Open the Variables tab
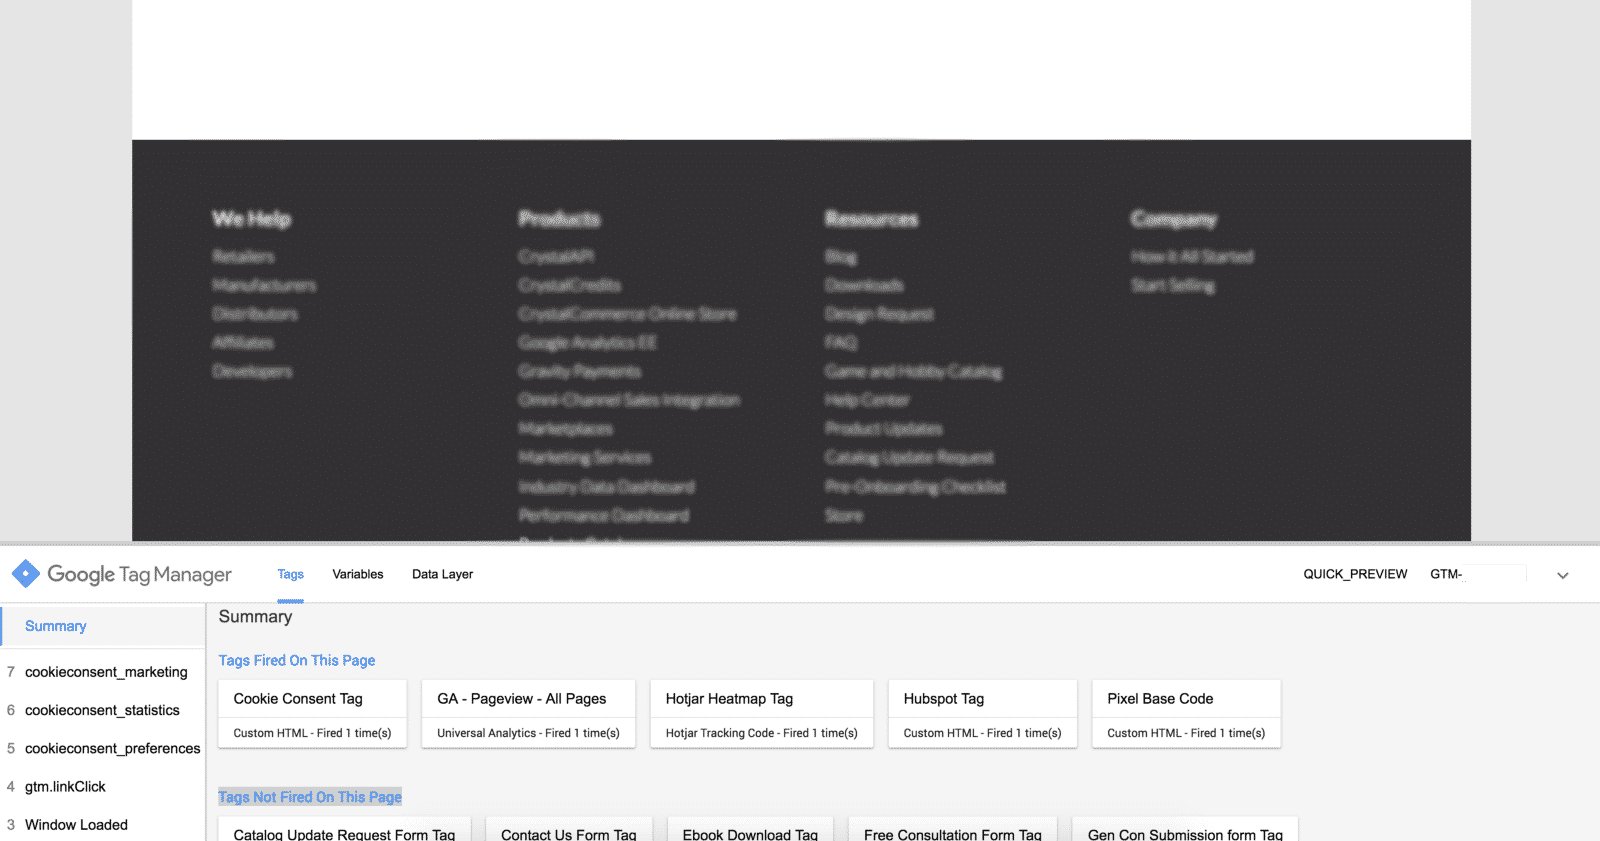Viewport: 1600px width, 841px height. [358, 574]
